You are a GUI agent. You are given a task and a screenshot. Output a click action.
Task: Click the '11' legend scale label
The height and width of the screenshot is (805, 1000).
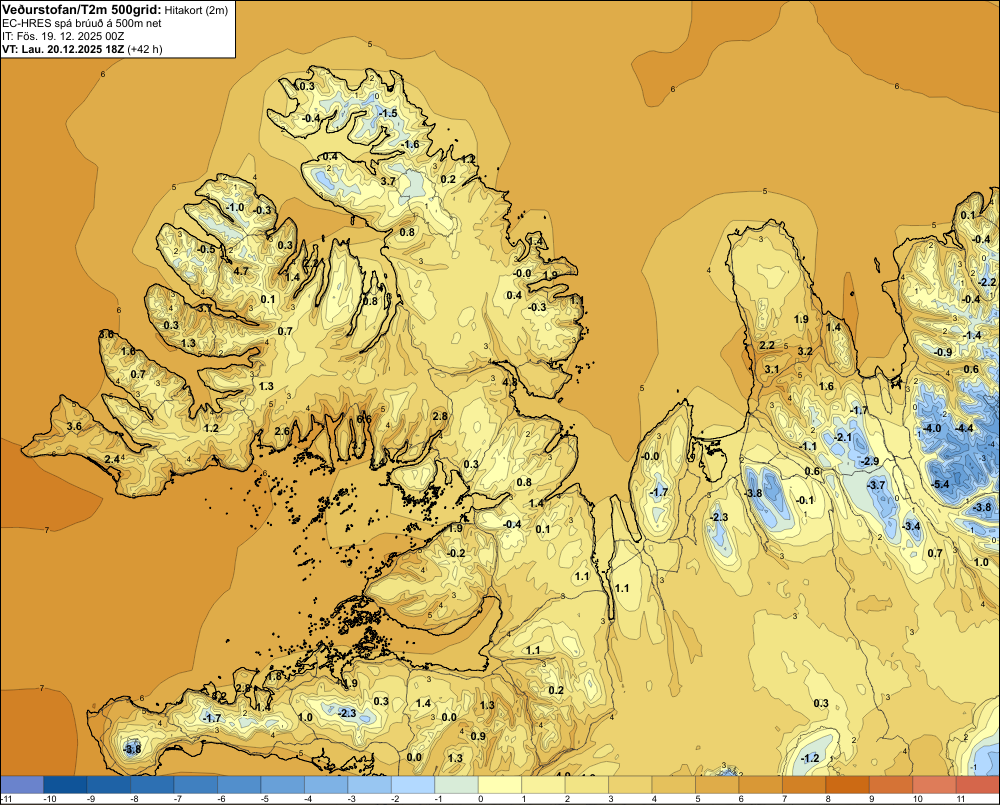[x=960, y=799]
